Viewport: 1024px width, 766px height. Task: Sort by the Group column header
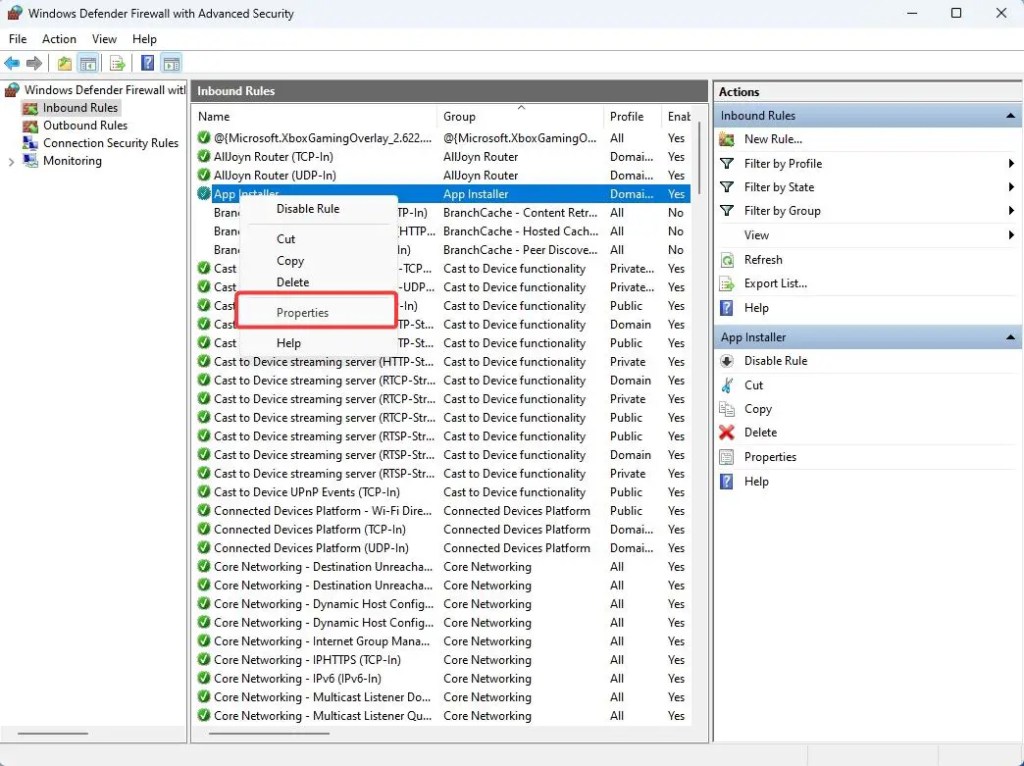pos(520,117)
